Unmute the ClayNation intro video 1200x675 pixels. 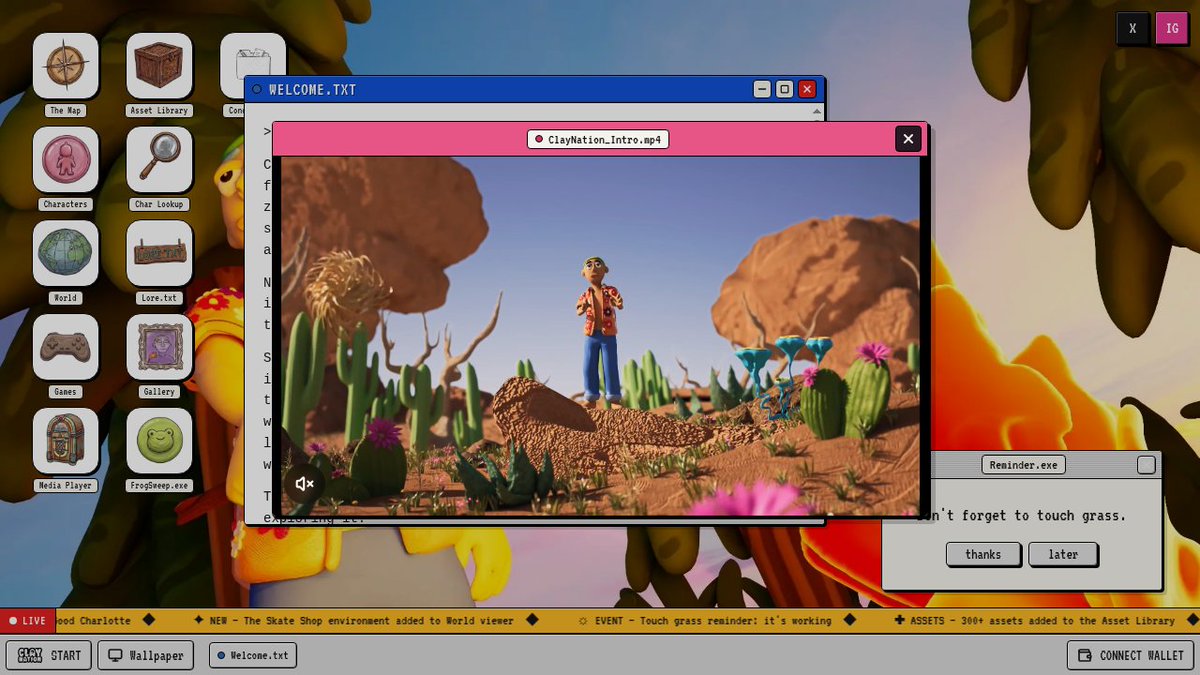tap(305, 484)
